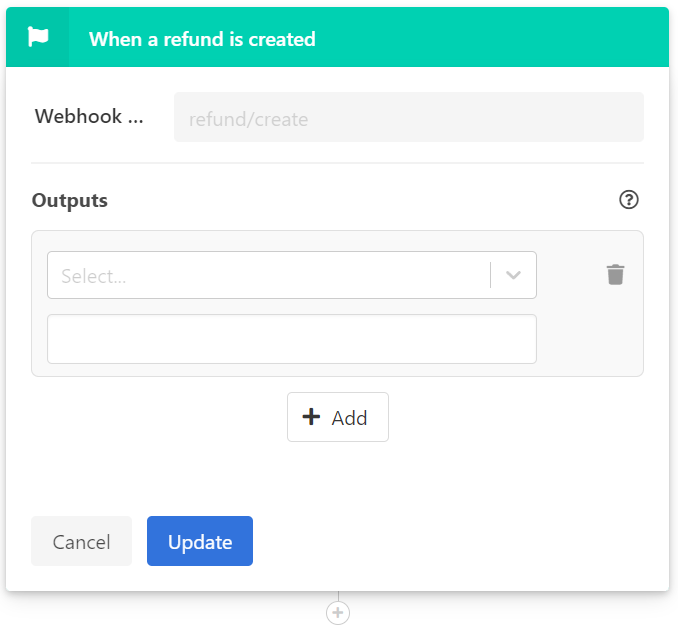The image size is (678, 627).
Task: Click the Cancel button label text
Action: pos(81,542)
